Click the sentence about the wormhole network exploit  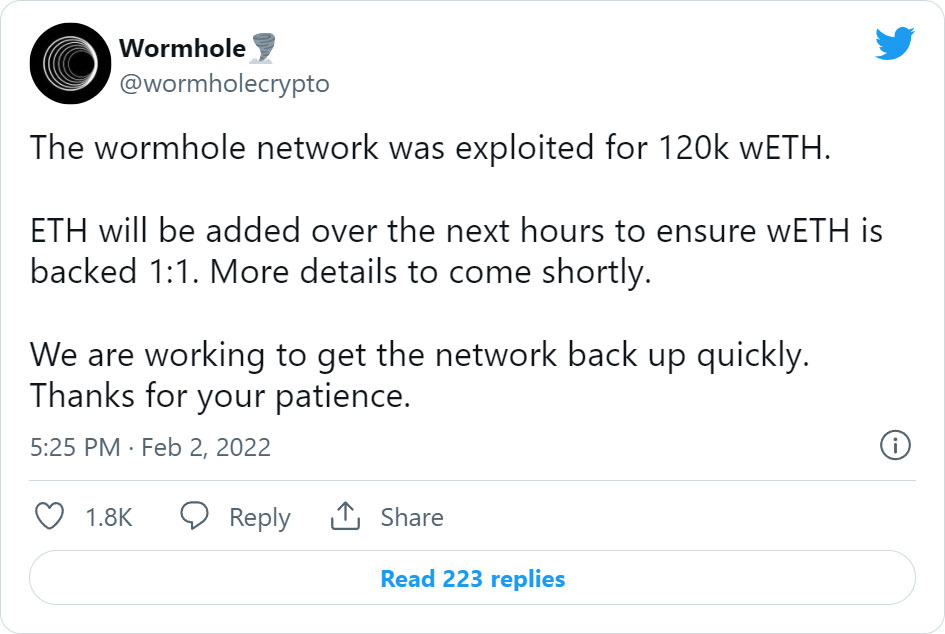click(x=430, y=147)
